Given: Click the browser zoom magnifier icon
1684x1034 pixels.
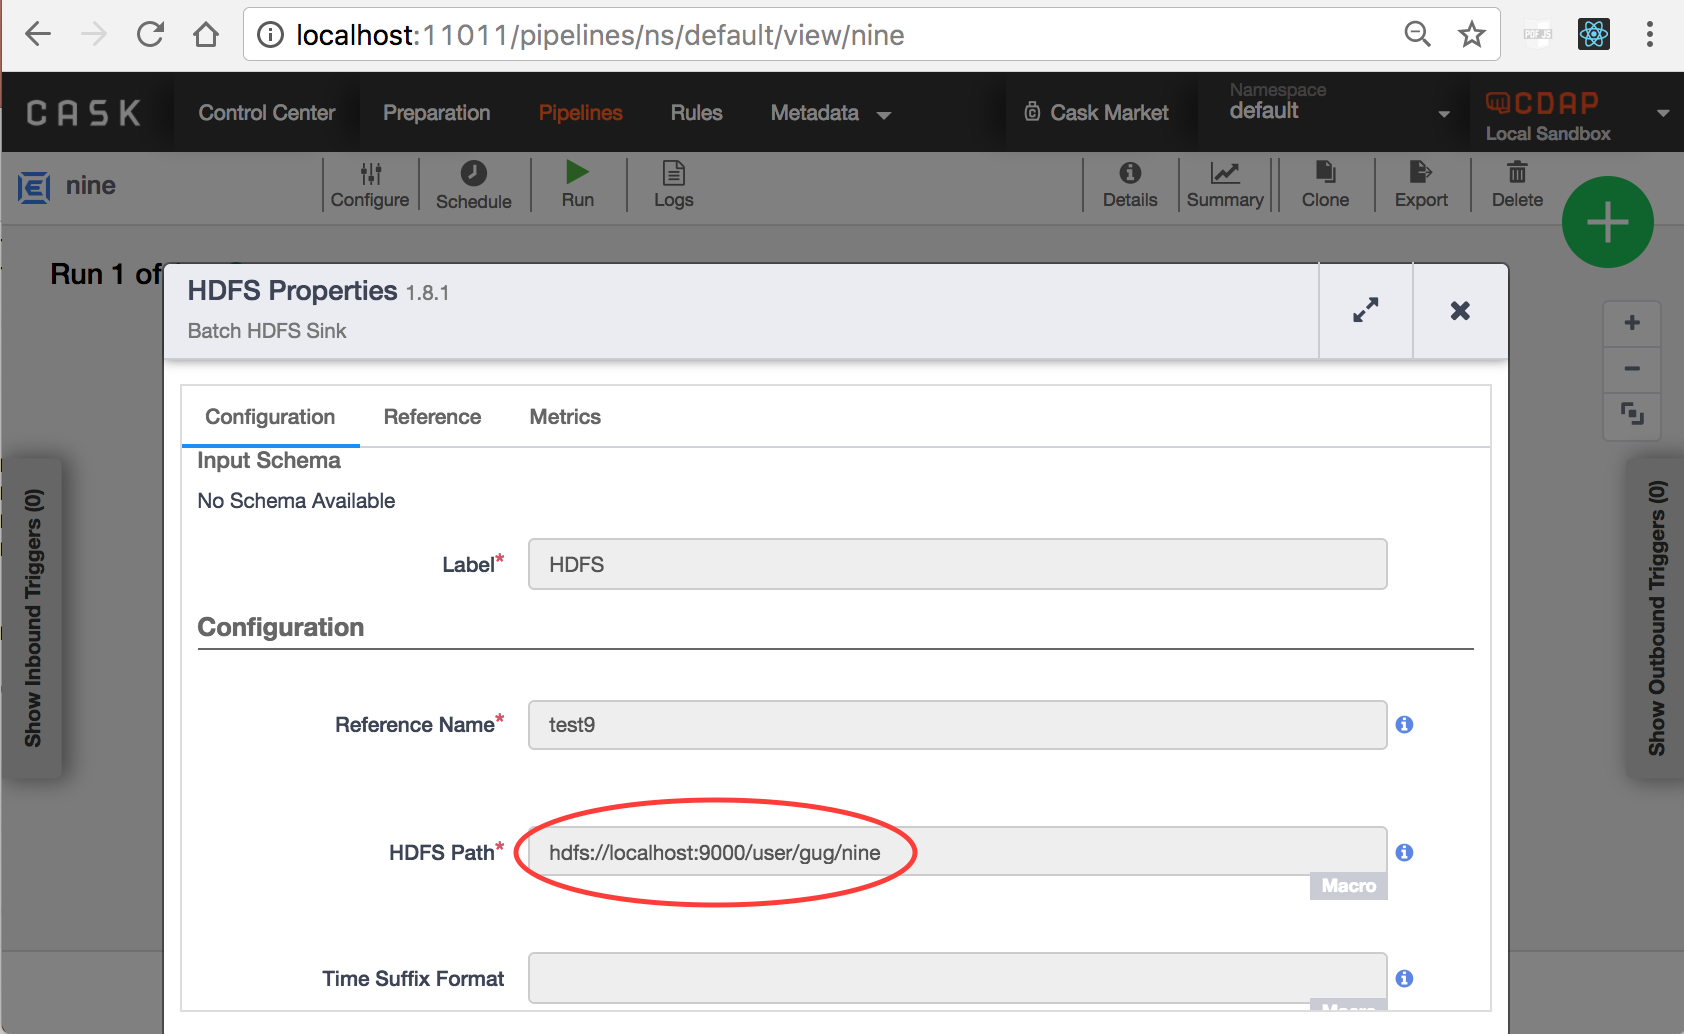Looking at the screenshot, I should (1417, 35).
